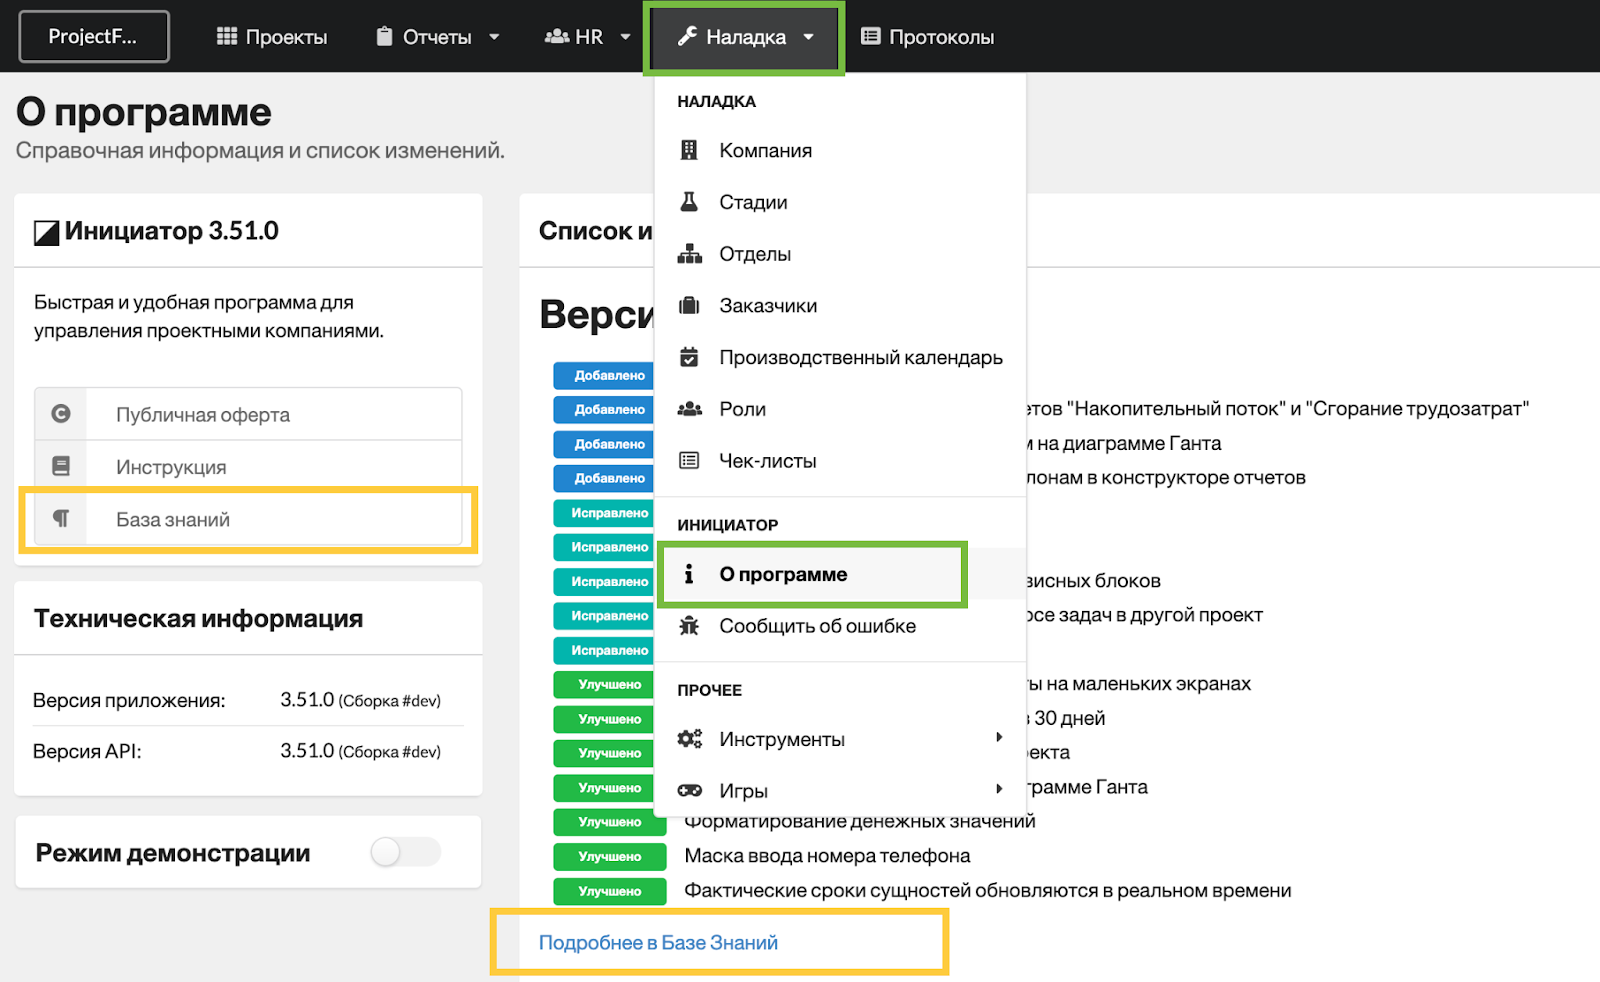This screenshot has height=982, width=1600.
Task: Expand the Инструменты submenu arrow
Action: pyautogui.click(x=998, y=737)
